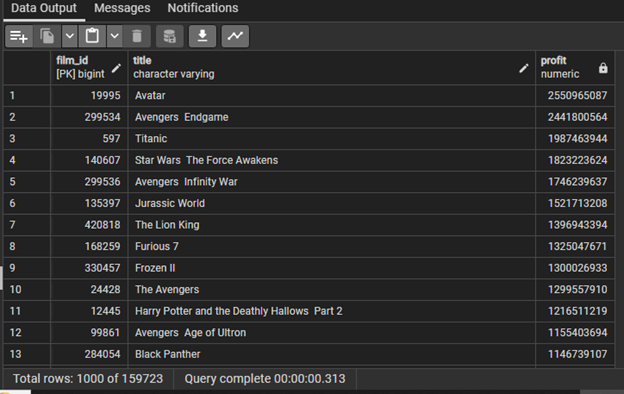624x394 pixels.
Task: Click the lock icon in profit header
Action: [603, 68]
